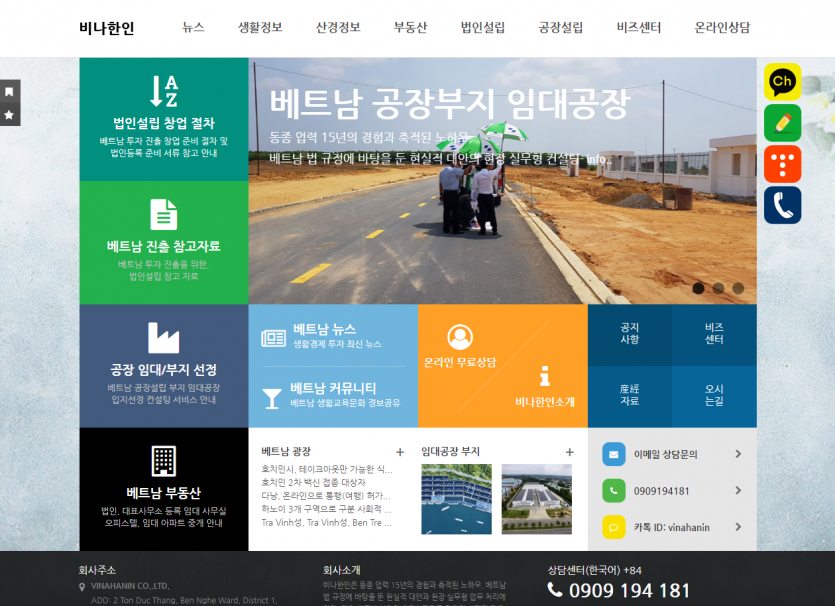Click the star favorite icon on left edge
The image size is (835, 606).
(x=9, y=115)
